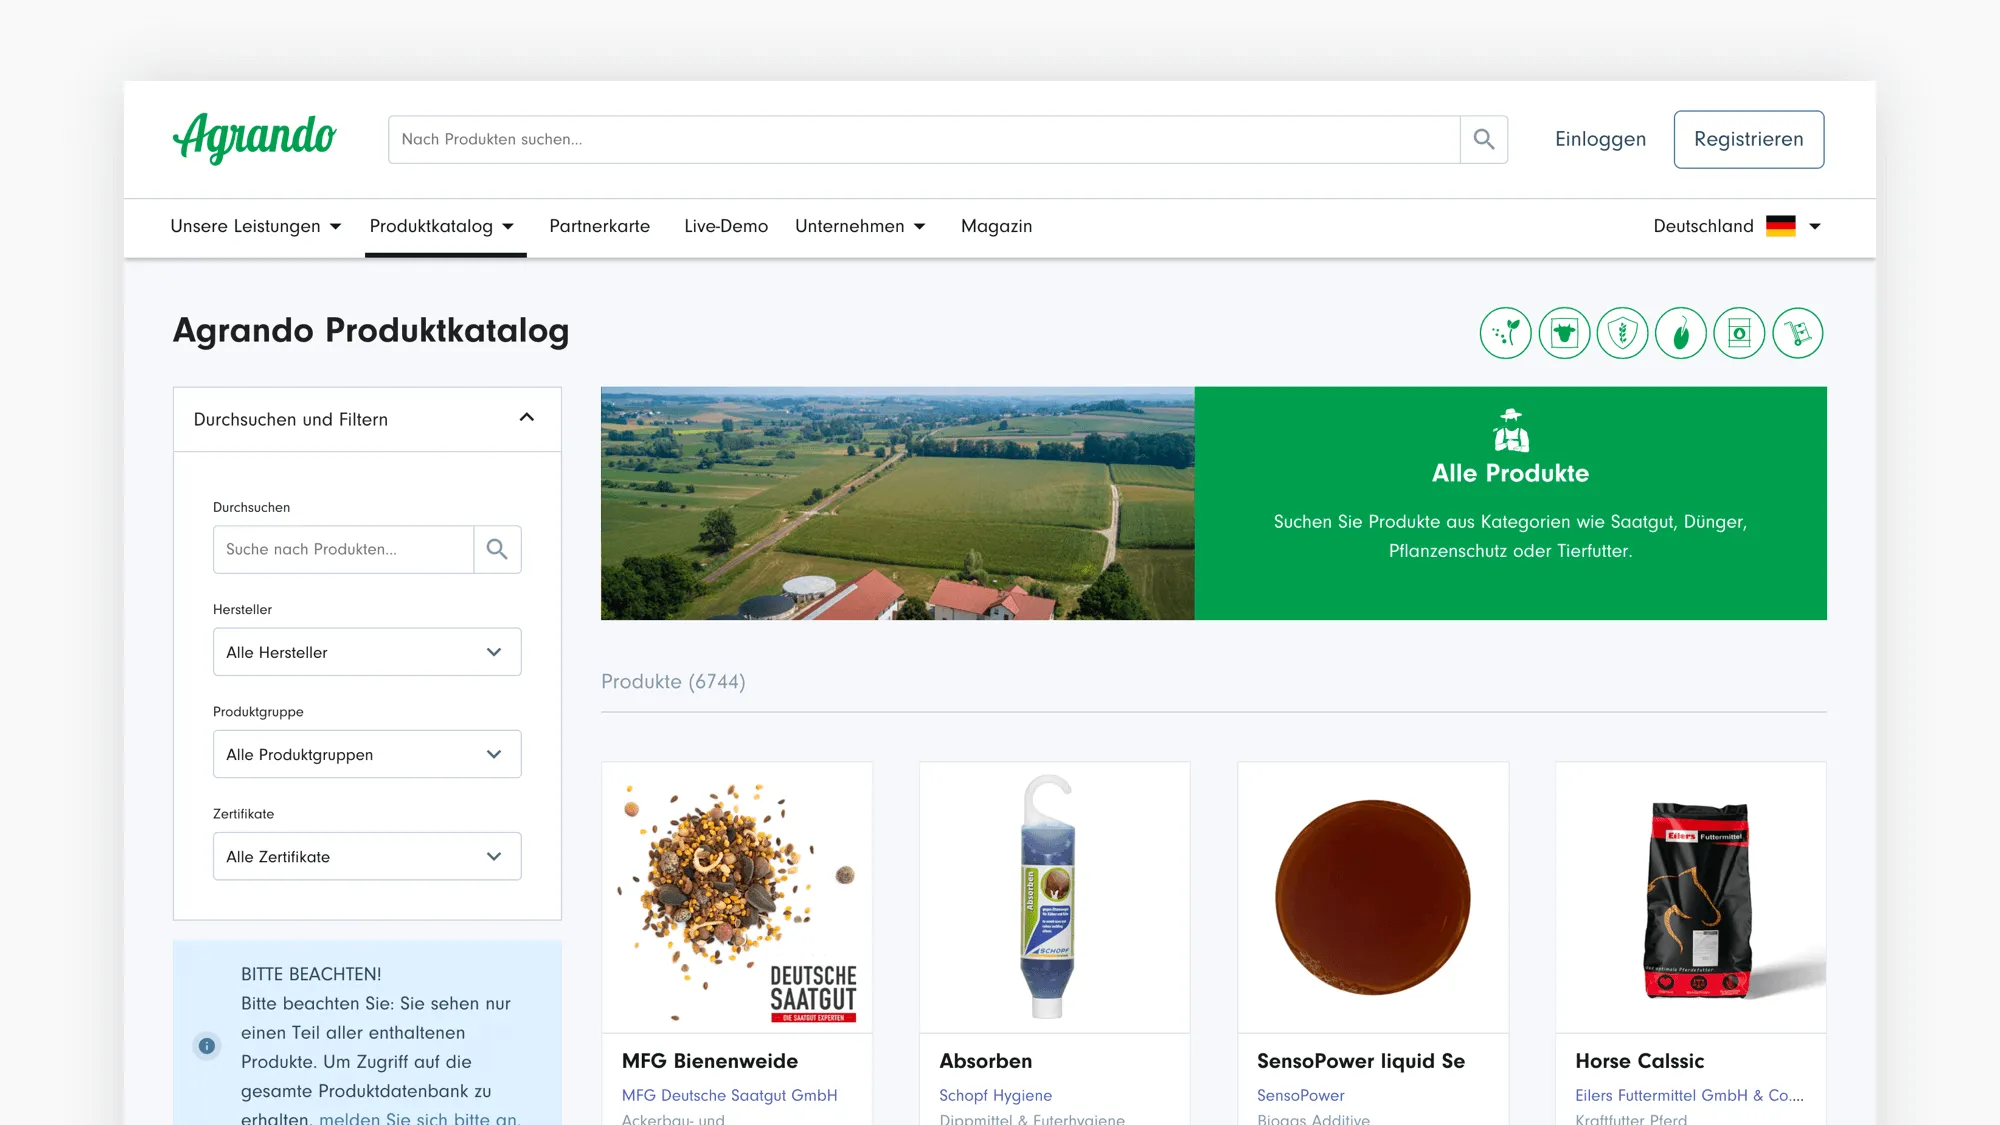
Task: Select the animal feed cow category icon
Action: [x=1564, y=333]
